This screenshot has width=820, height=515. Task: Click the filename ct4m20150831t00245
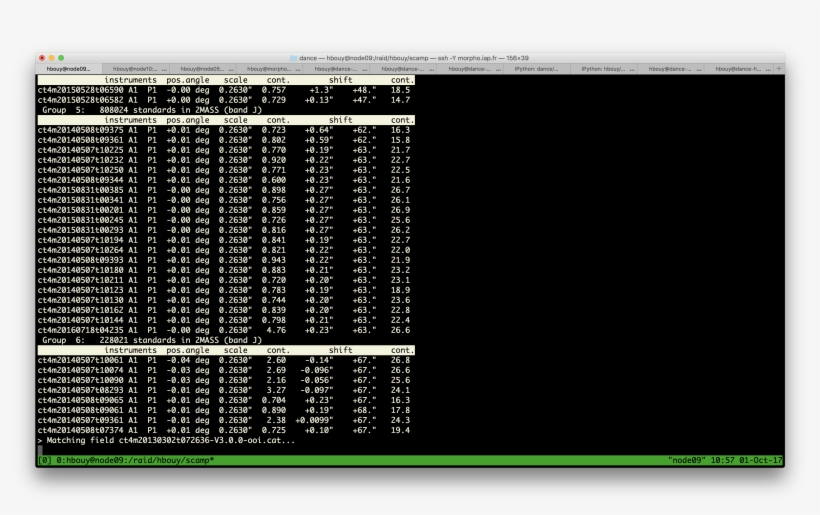81,220
